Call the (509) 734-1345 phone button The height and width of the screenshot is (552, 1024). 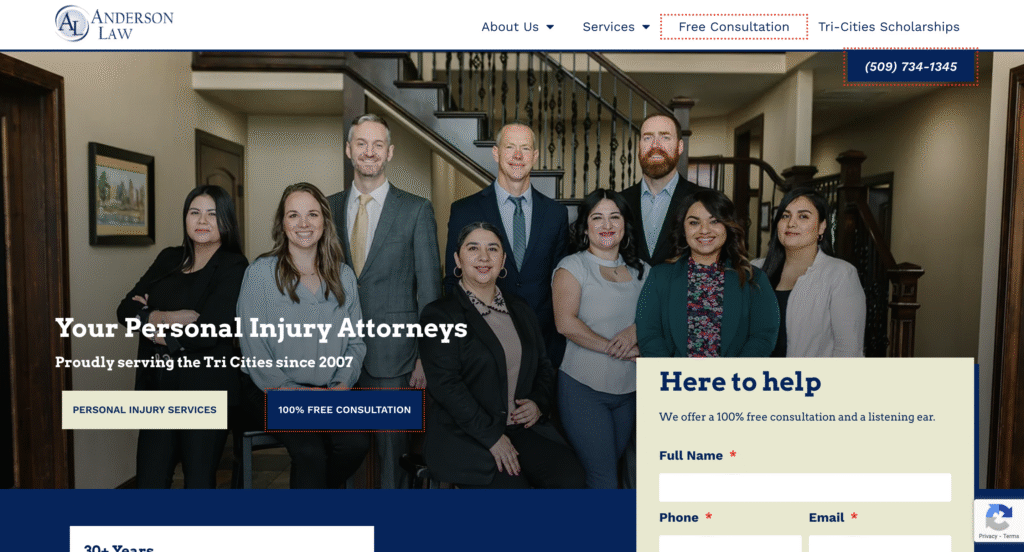point(910,67)
